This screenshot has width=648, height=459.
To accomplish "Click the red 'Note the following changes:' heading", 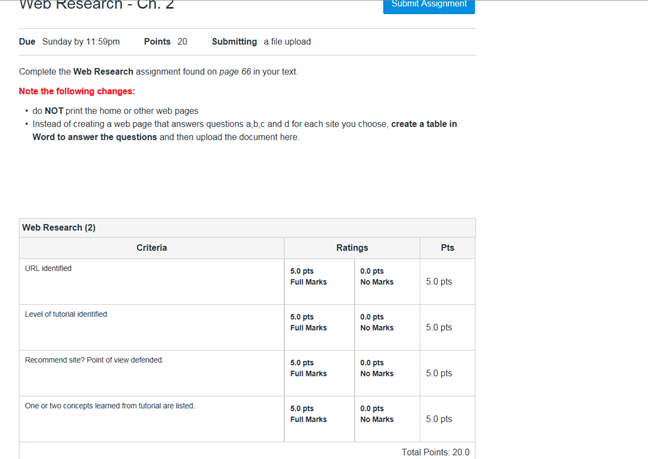I will pyautogui.click(x=77, y=91).
